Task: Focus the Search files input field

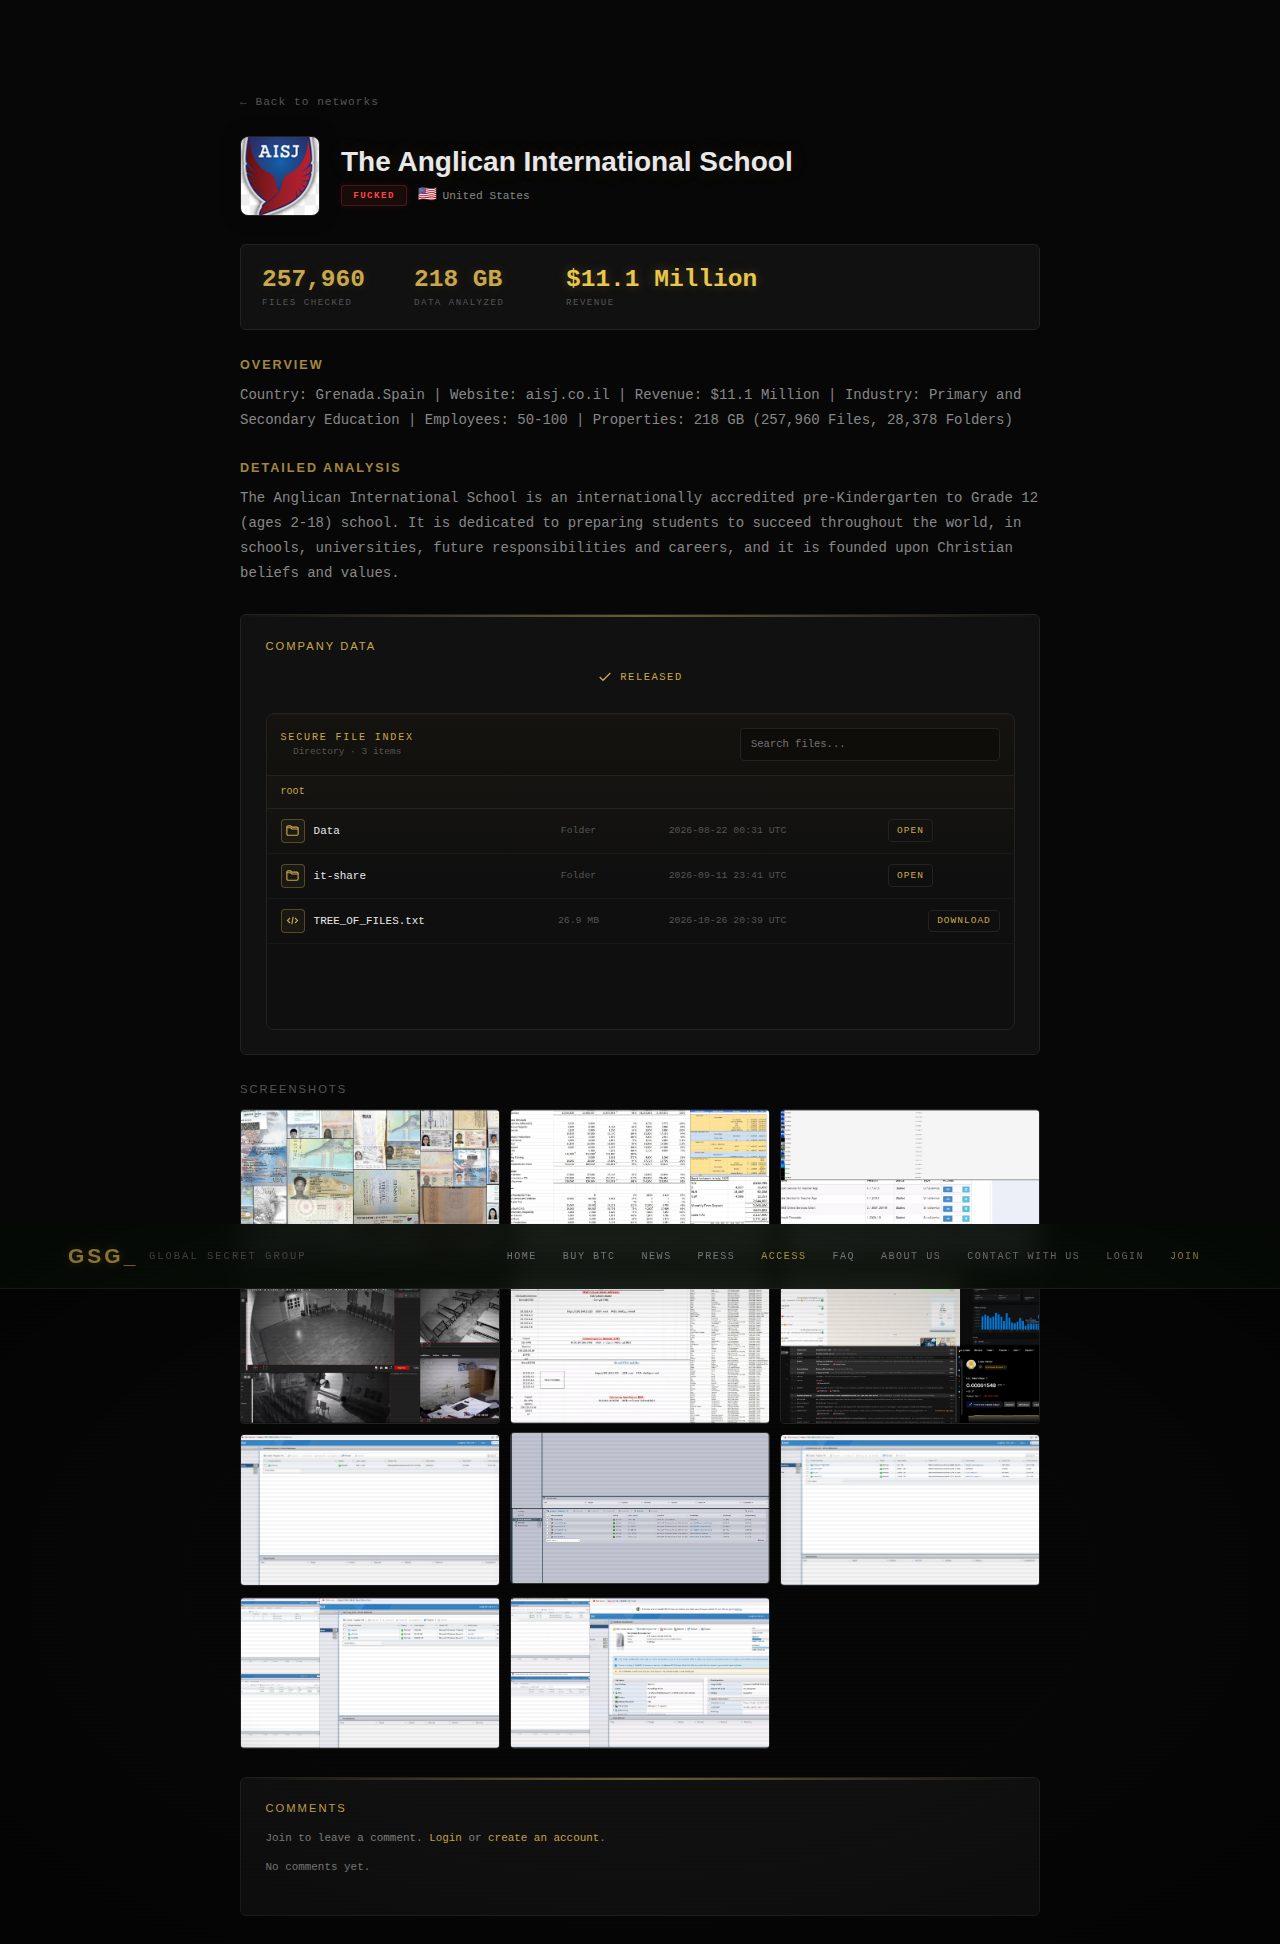Action: tap(870, 744)
